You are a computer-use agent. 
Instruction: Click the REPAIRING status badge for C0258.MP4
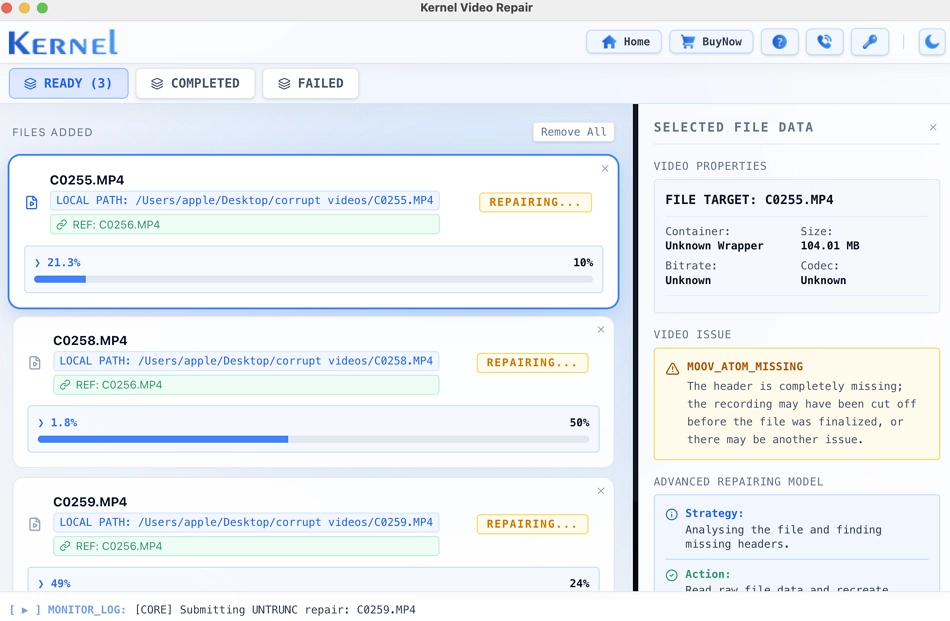(x=532, y=363)
